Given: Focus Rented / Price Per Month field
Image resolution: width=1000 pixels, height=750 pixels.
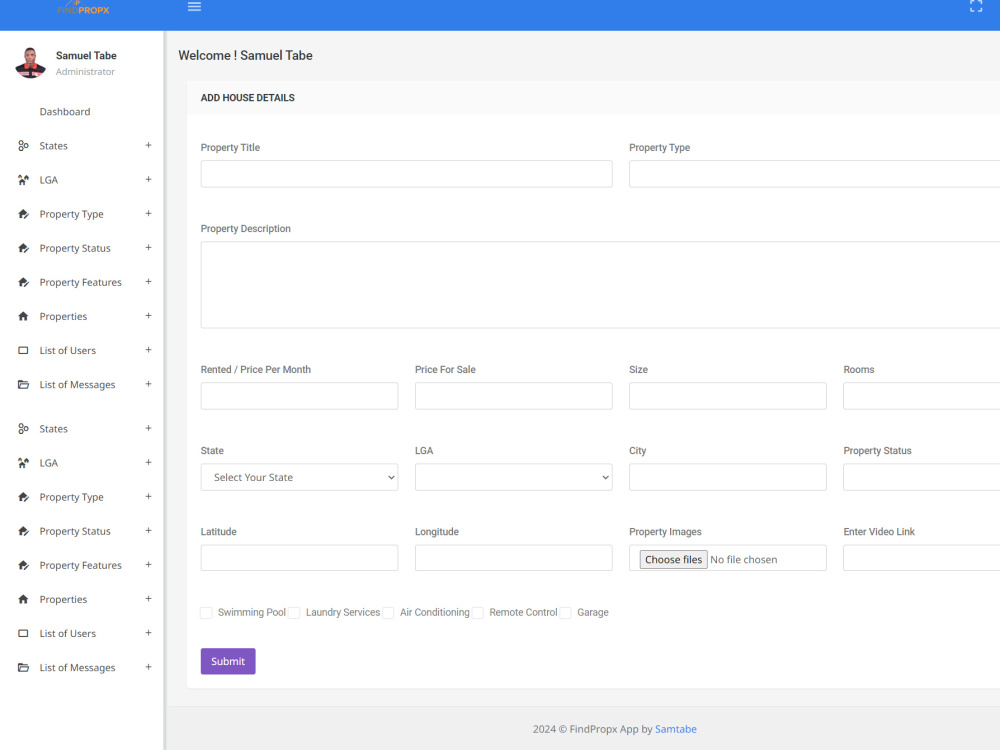Looking at the screenshot, I should [x=299, y=396].
